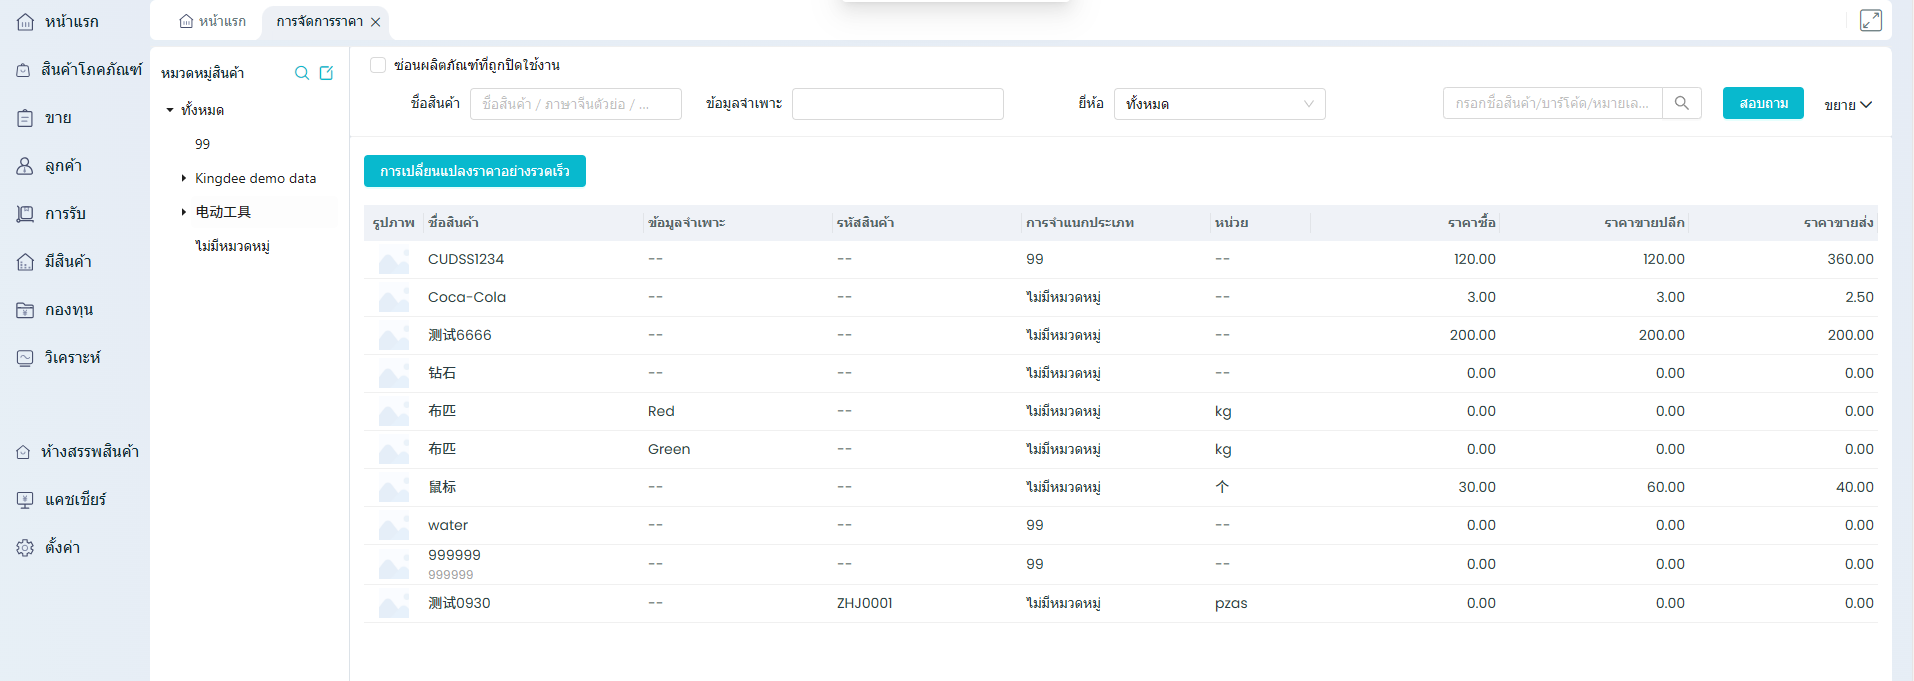Click the สอบถาม query button
Image resolution: width=1914 pixels, height=681 pixels.
point(1762,103)
